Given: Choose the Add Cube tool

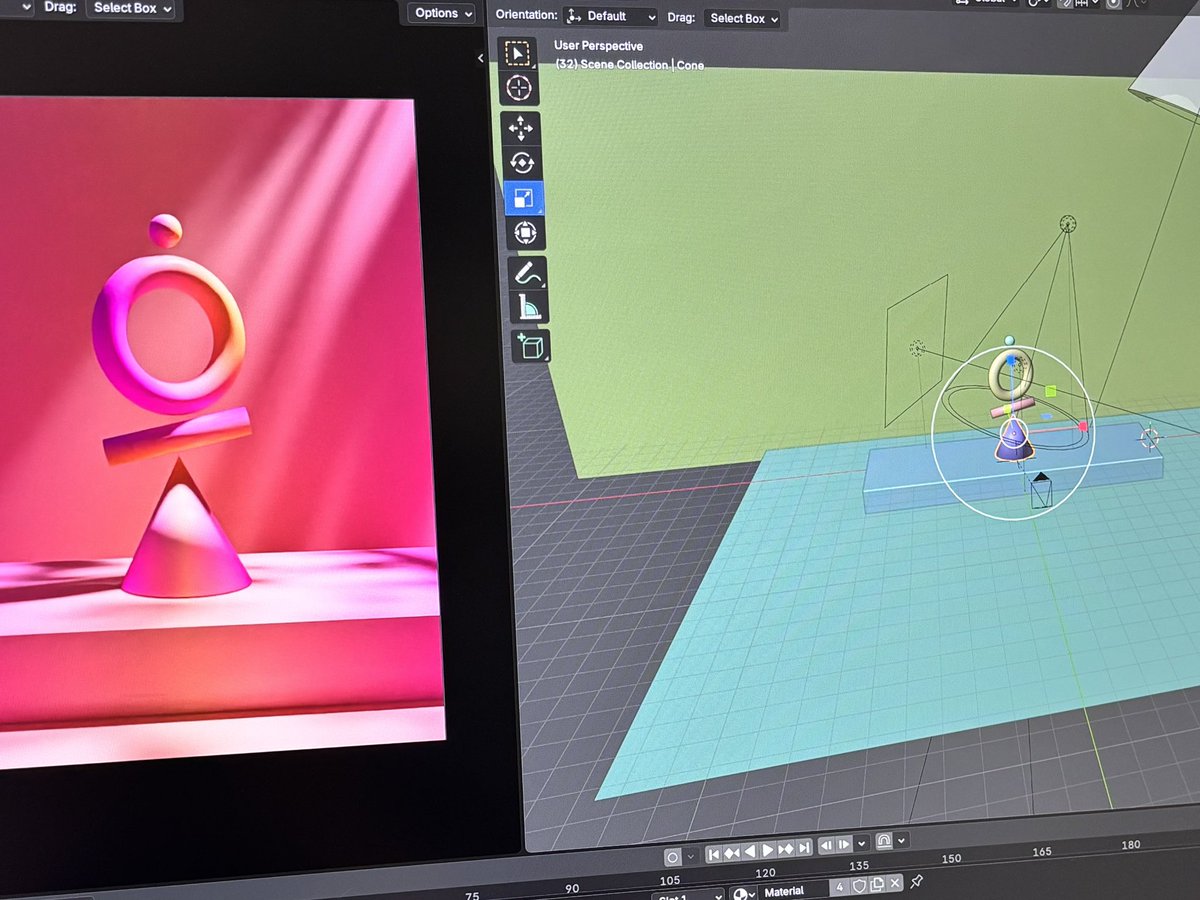Looking at the screenshot, I should pos(531,346).
